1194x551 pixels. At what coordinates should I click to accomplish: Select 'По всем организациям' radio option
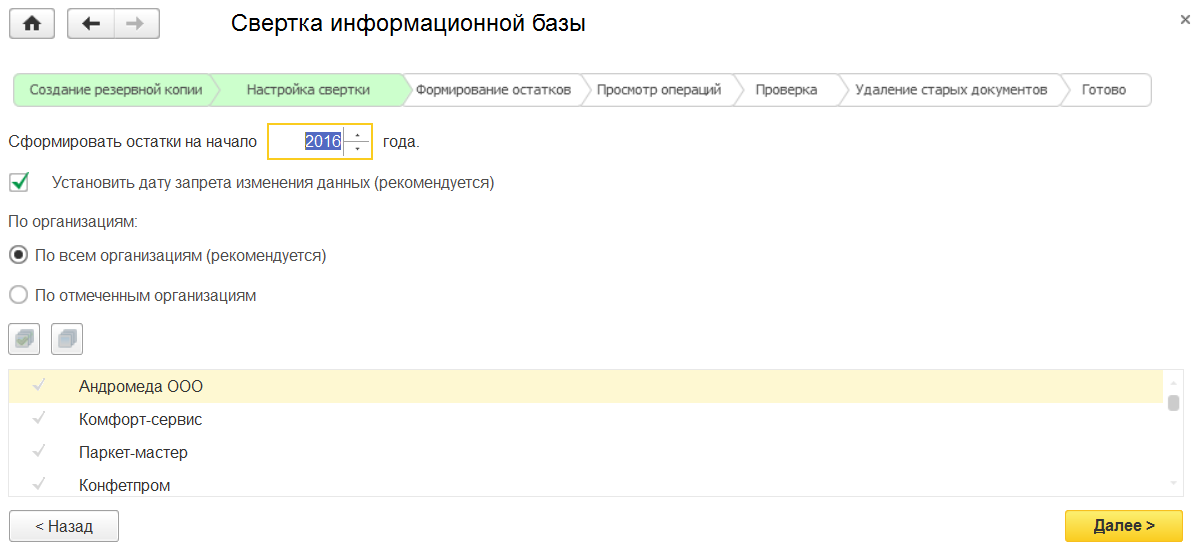click(17, 255)
